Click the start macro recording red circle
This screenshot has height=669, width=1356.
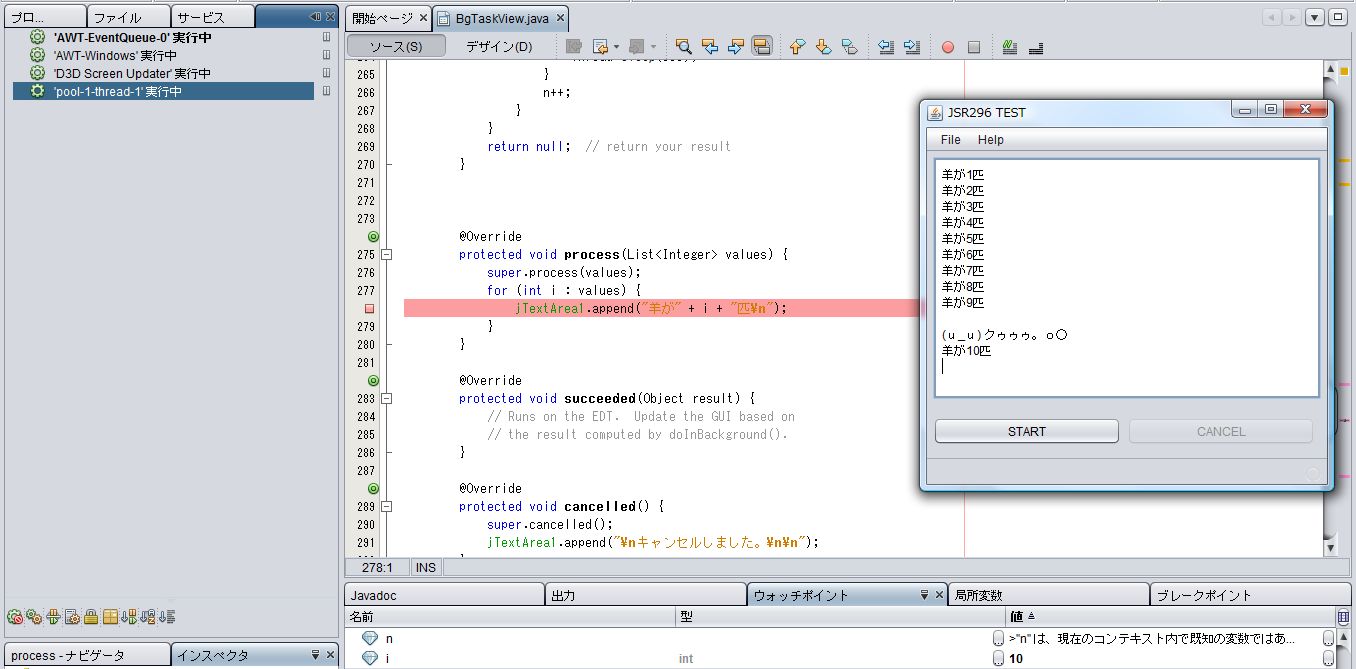(x=947, y=47)
